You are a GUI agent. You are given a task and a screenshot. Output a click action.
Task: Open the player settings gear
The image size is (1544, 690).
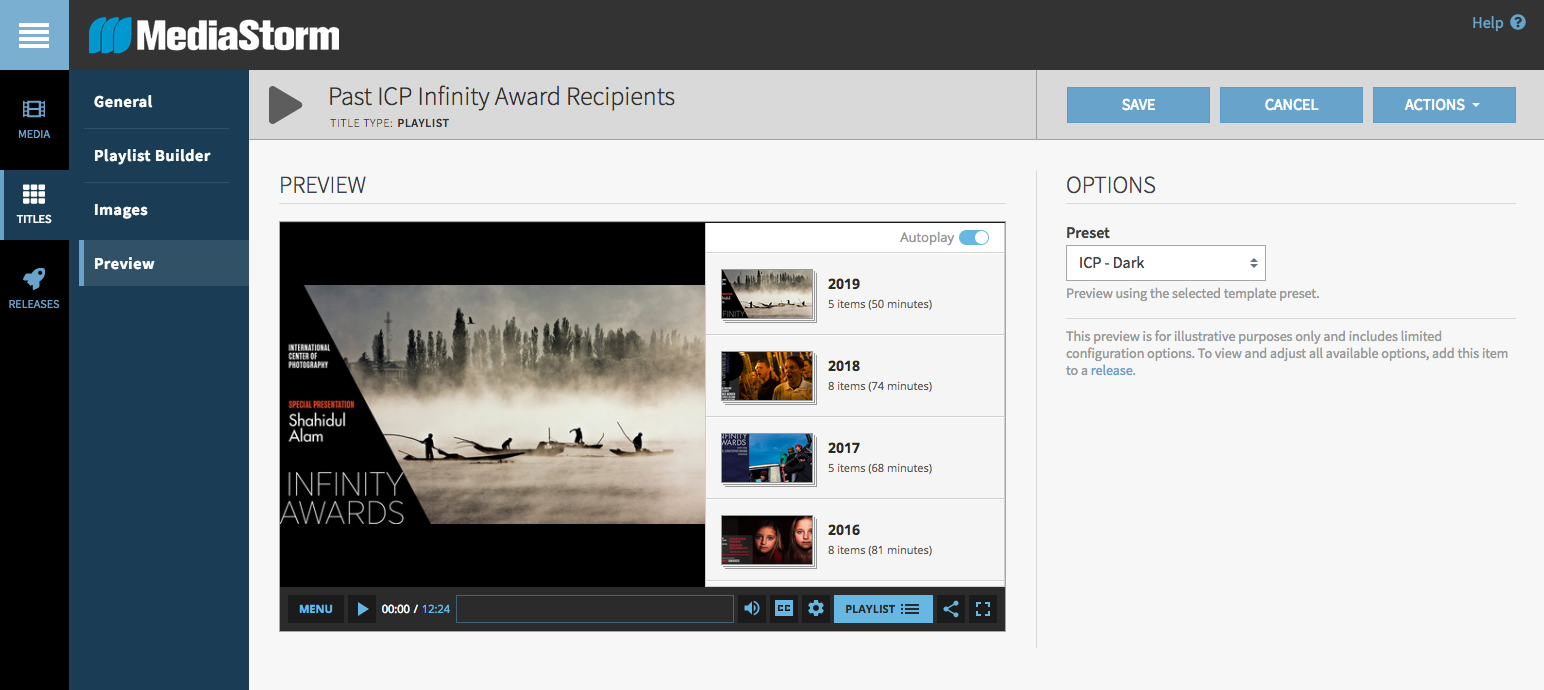[815, 608]
